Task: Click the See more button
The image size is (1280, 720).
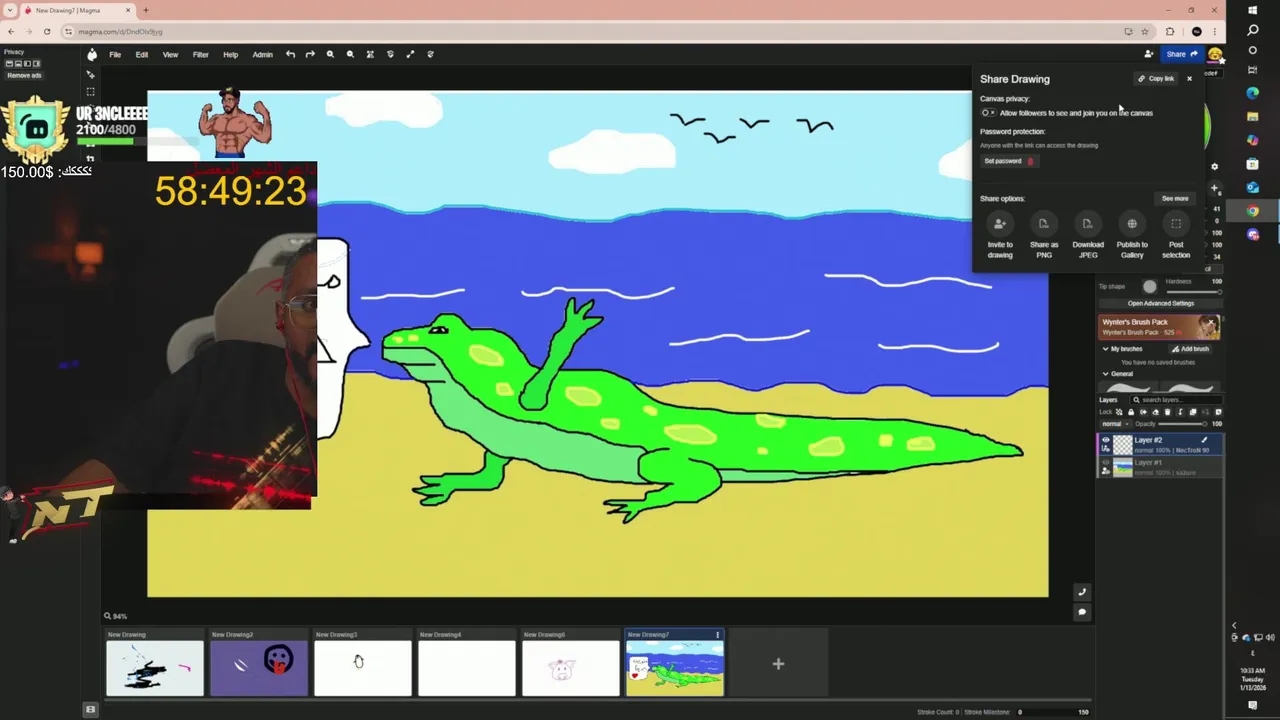Action: 1175,198
